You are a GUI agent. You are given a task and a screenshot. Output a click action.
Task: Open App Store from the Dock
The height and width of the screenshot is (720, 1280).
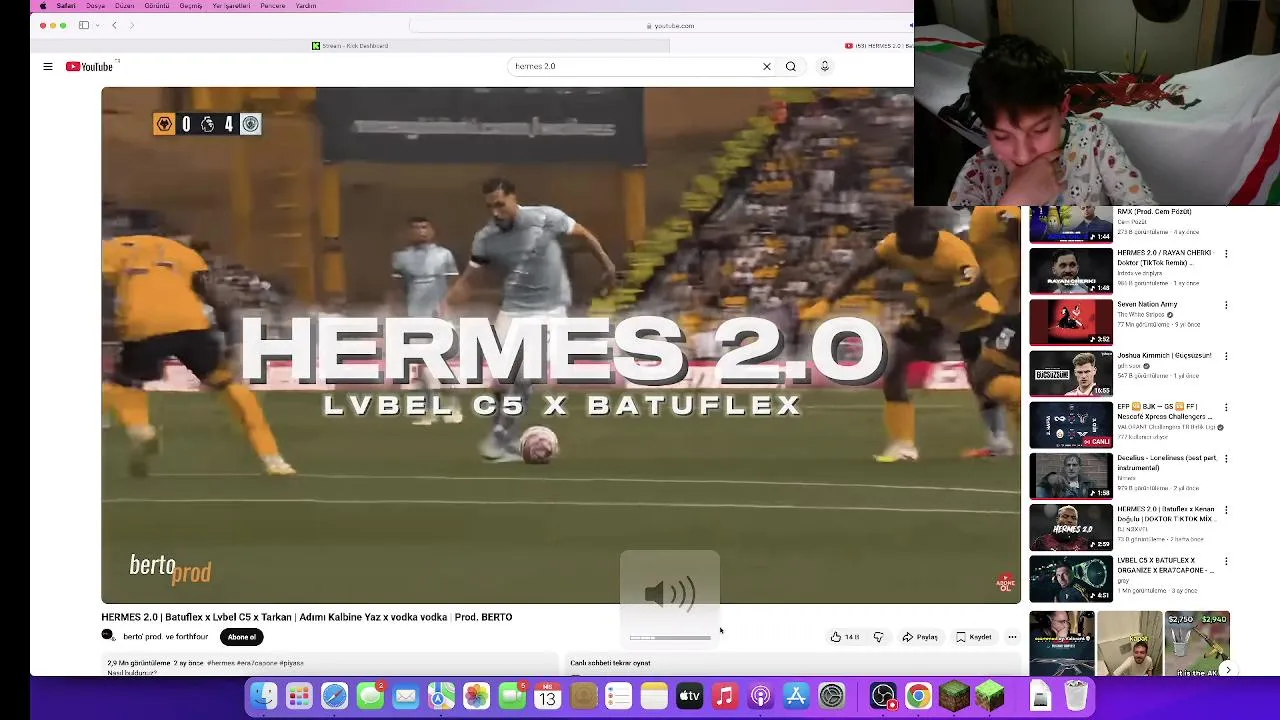pos(796,696)
